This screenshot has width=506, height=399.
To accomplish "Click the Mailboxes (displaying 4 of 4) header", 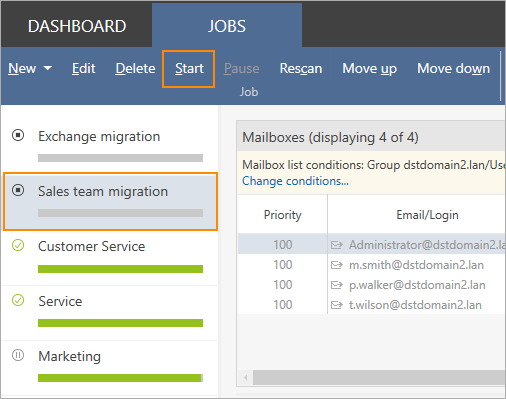I will pos(371,137).
